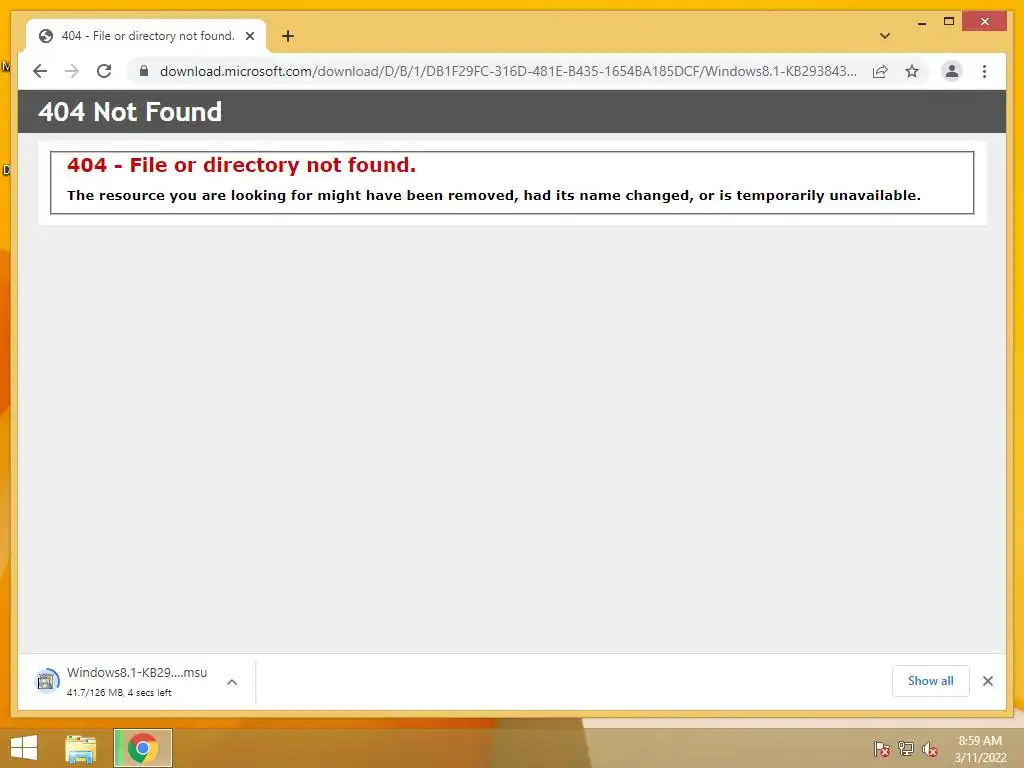
Task: Open Chrome three-dot menu
Action: click(x=984, y=71)
